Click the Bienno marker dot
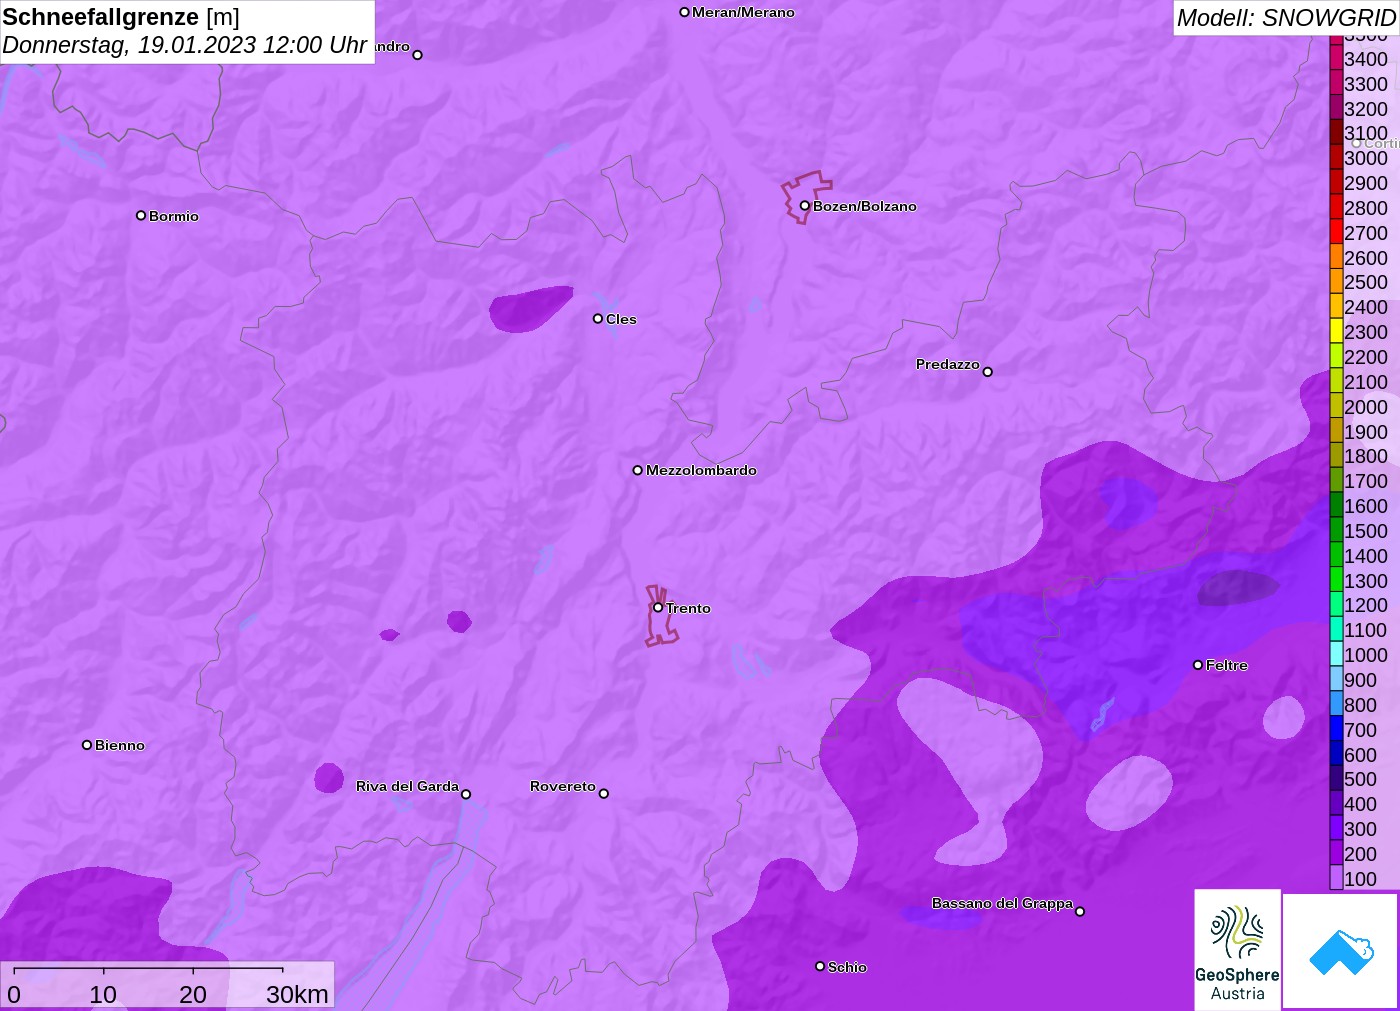This screenshot has height=1011, width=1400. (87, 745)
